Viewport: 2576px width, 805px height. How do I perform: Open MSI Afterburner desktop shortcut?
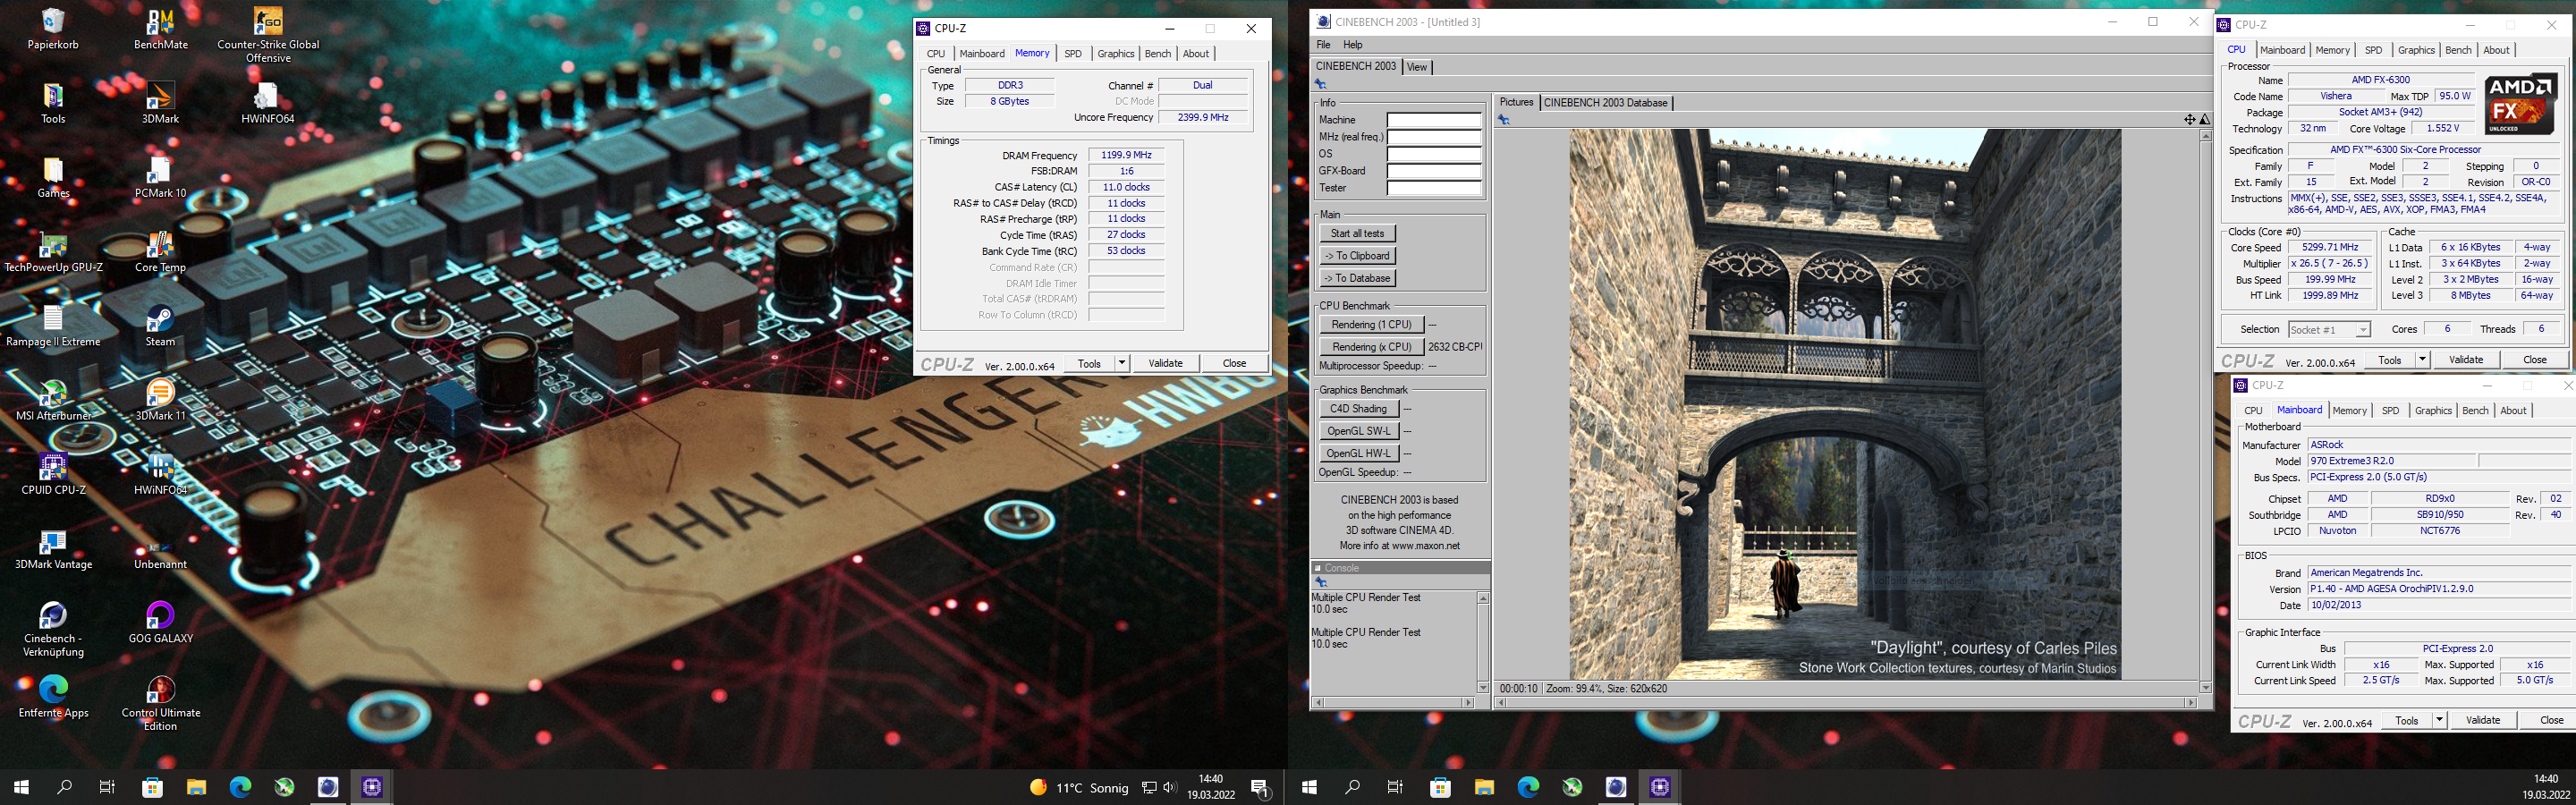pyautogui.click(x=53, y=400)
